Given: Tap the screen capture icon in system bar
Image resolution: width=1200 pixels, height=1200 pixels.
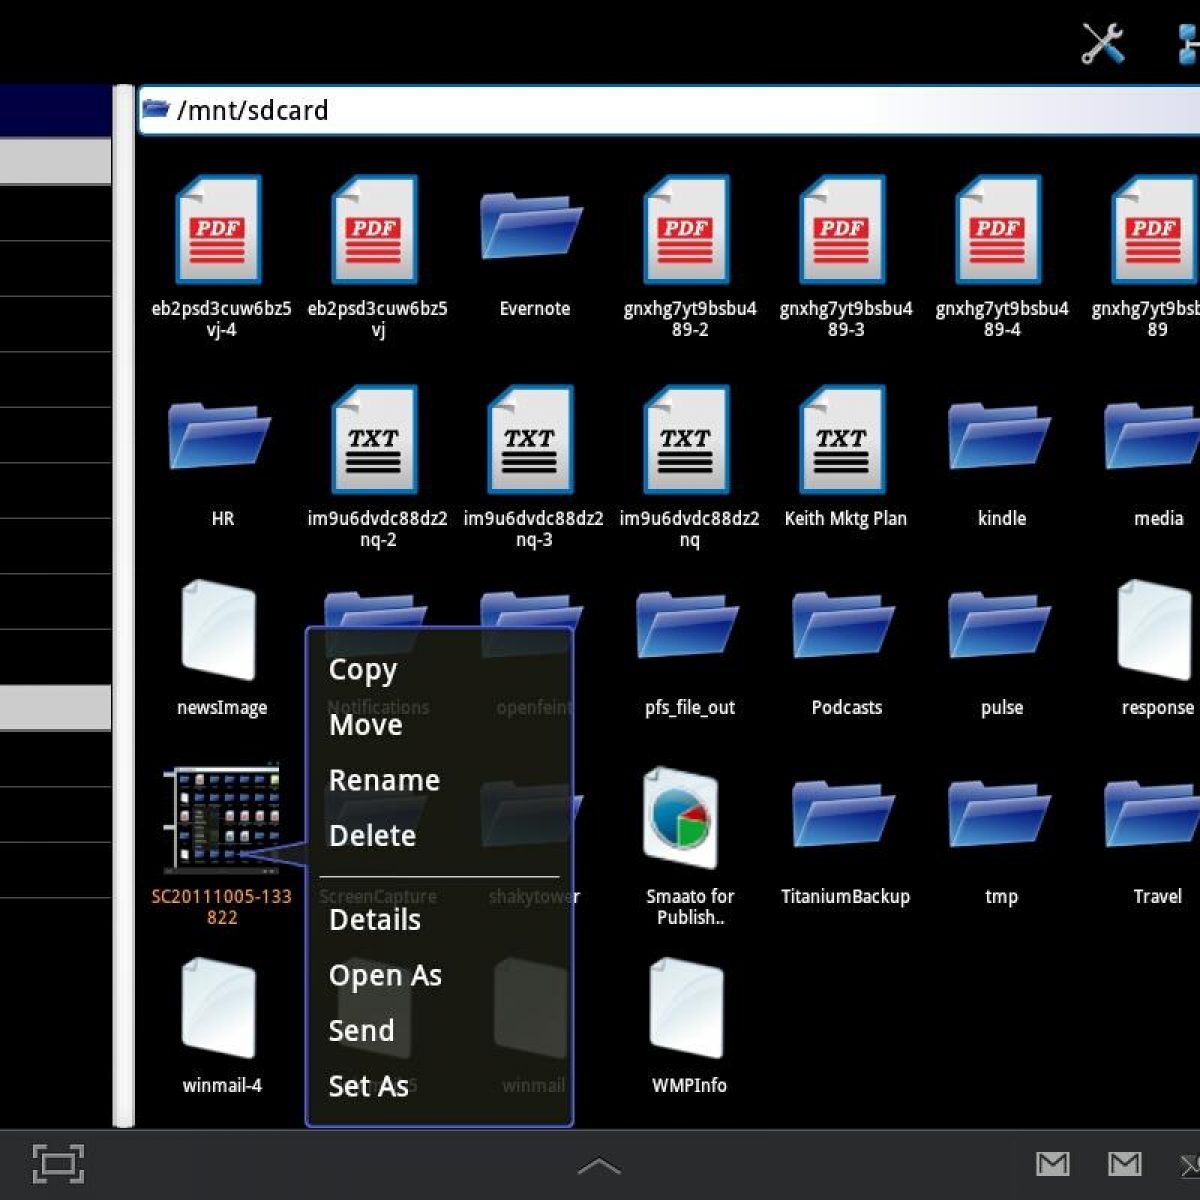Looking at the screenshot, I should pos(58,1163).
